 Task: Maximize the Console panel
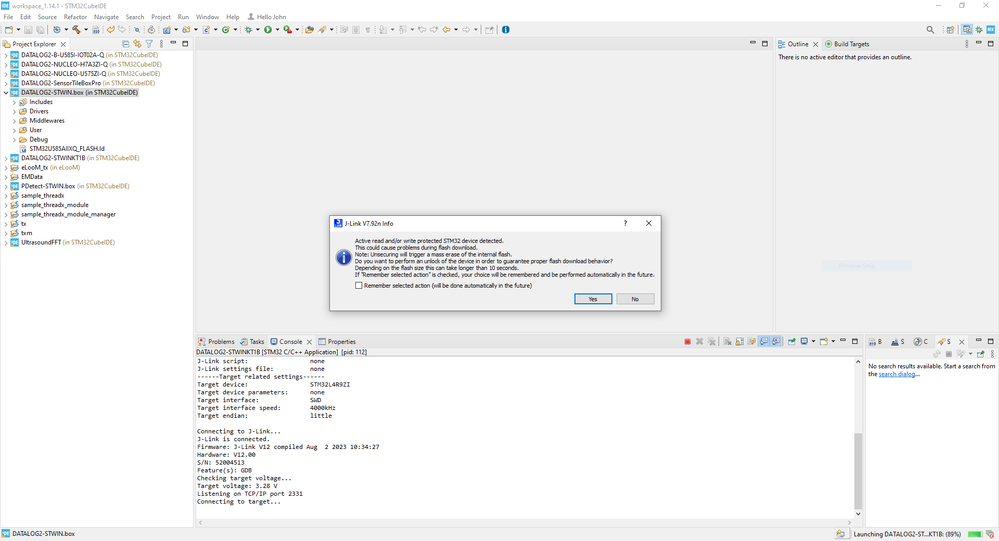point(855,341)
